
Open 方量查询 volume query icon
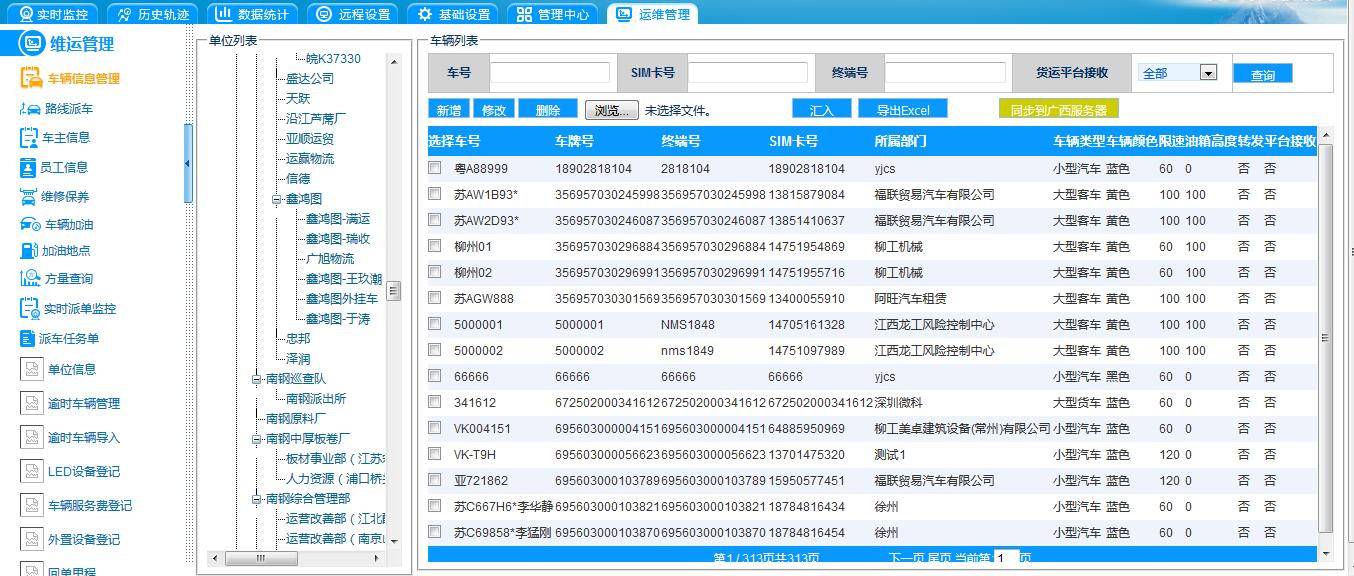pos(29,278)
